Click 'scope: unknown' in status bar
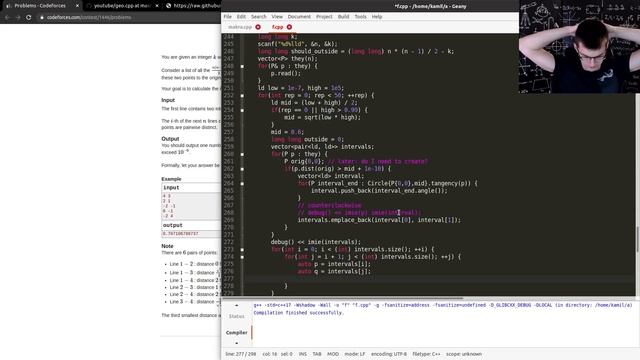This screenshot has width=640, height=360. click(464, 354)
